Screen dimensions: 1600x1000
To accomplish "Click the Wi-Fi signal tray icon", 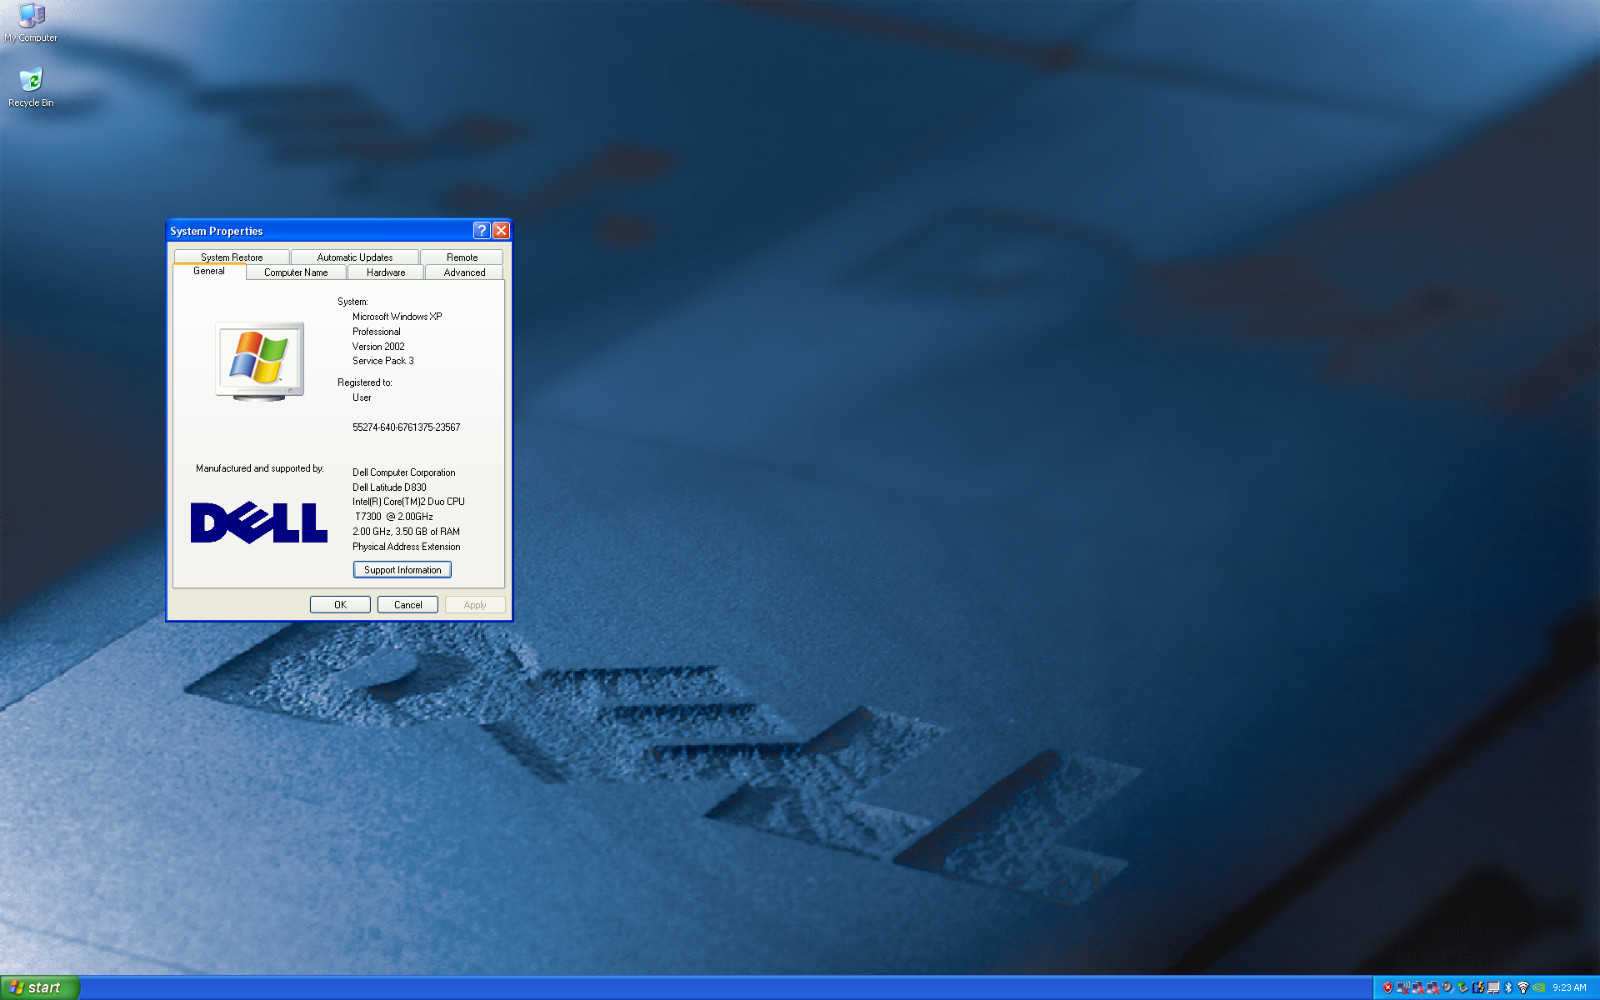I will pyautogui.click(x=1523, y=988).
